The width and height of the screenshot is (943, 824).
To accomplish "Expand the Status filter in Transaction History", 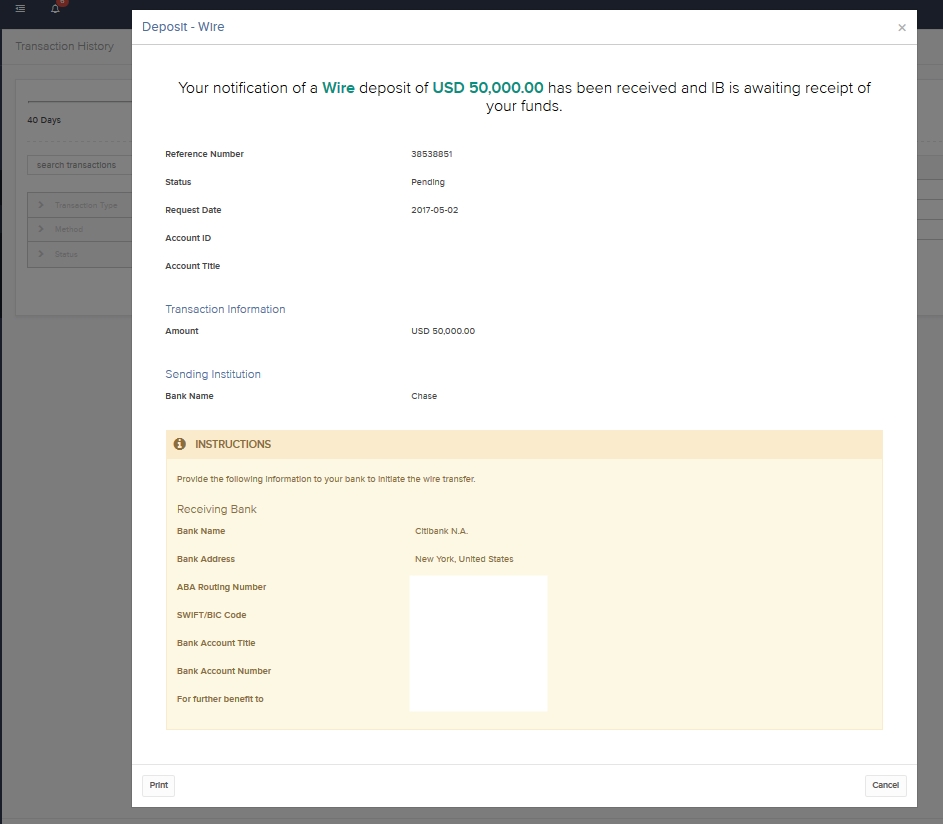I will 79,254.
